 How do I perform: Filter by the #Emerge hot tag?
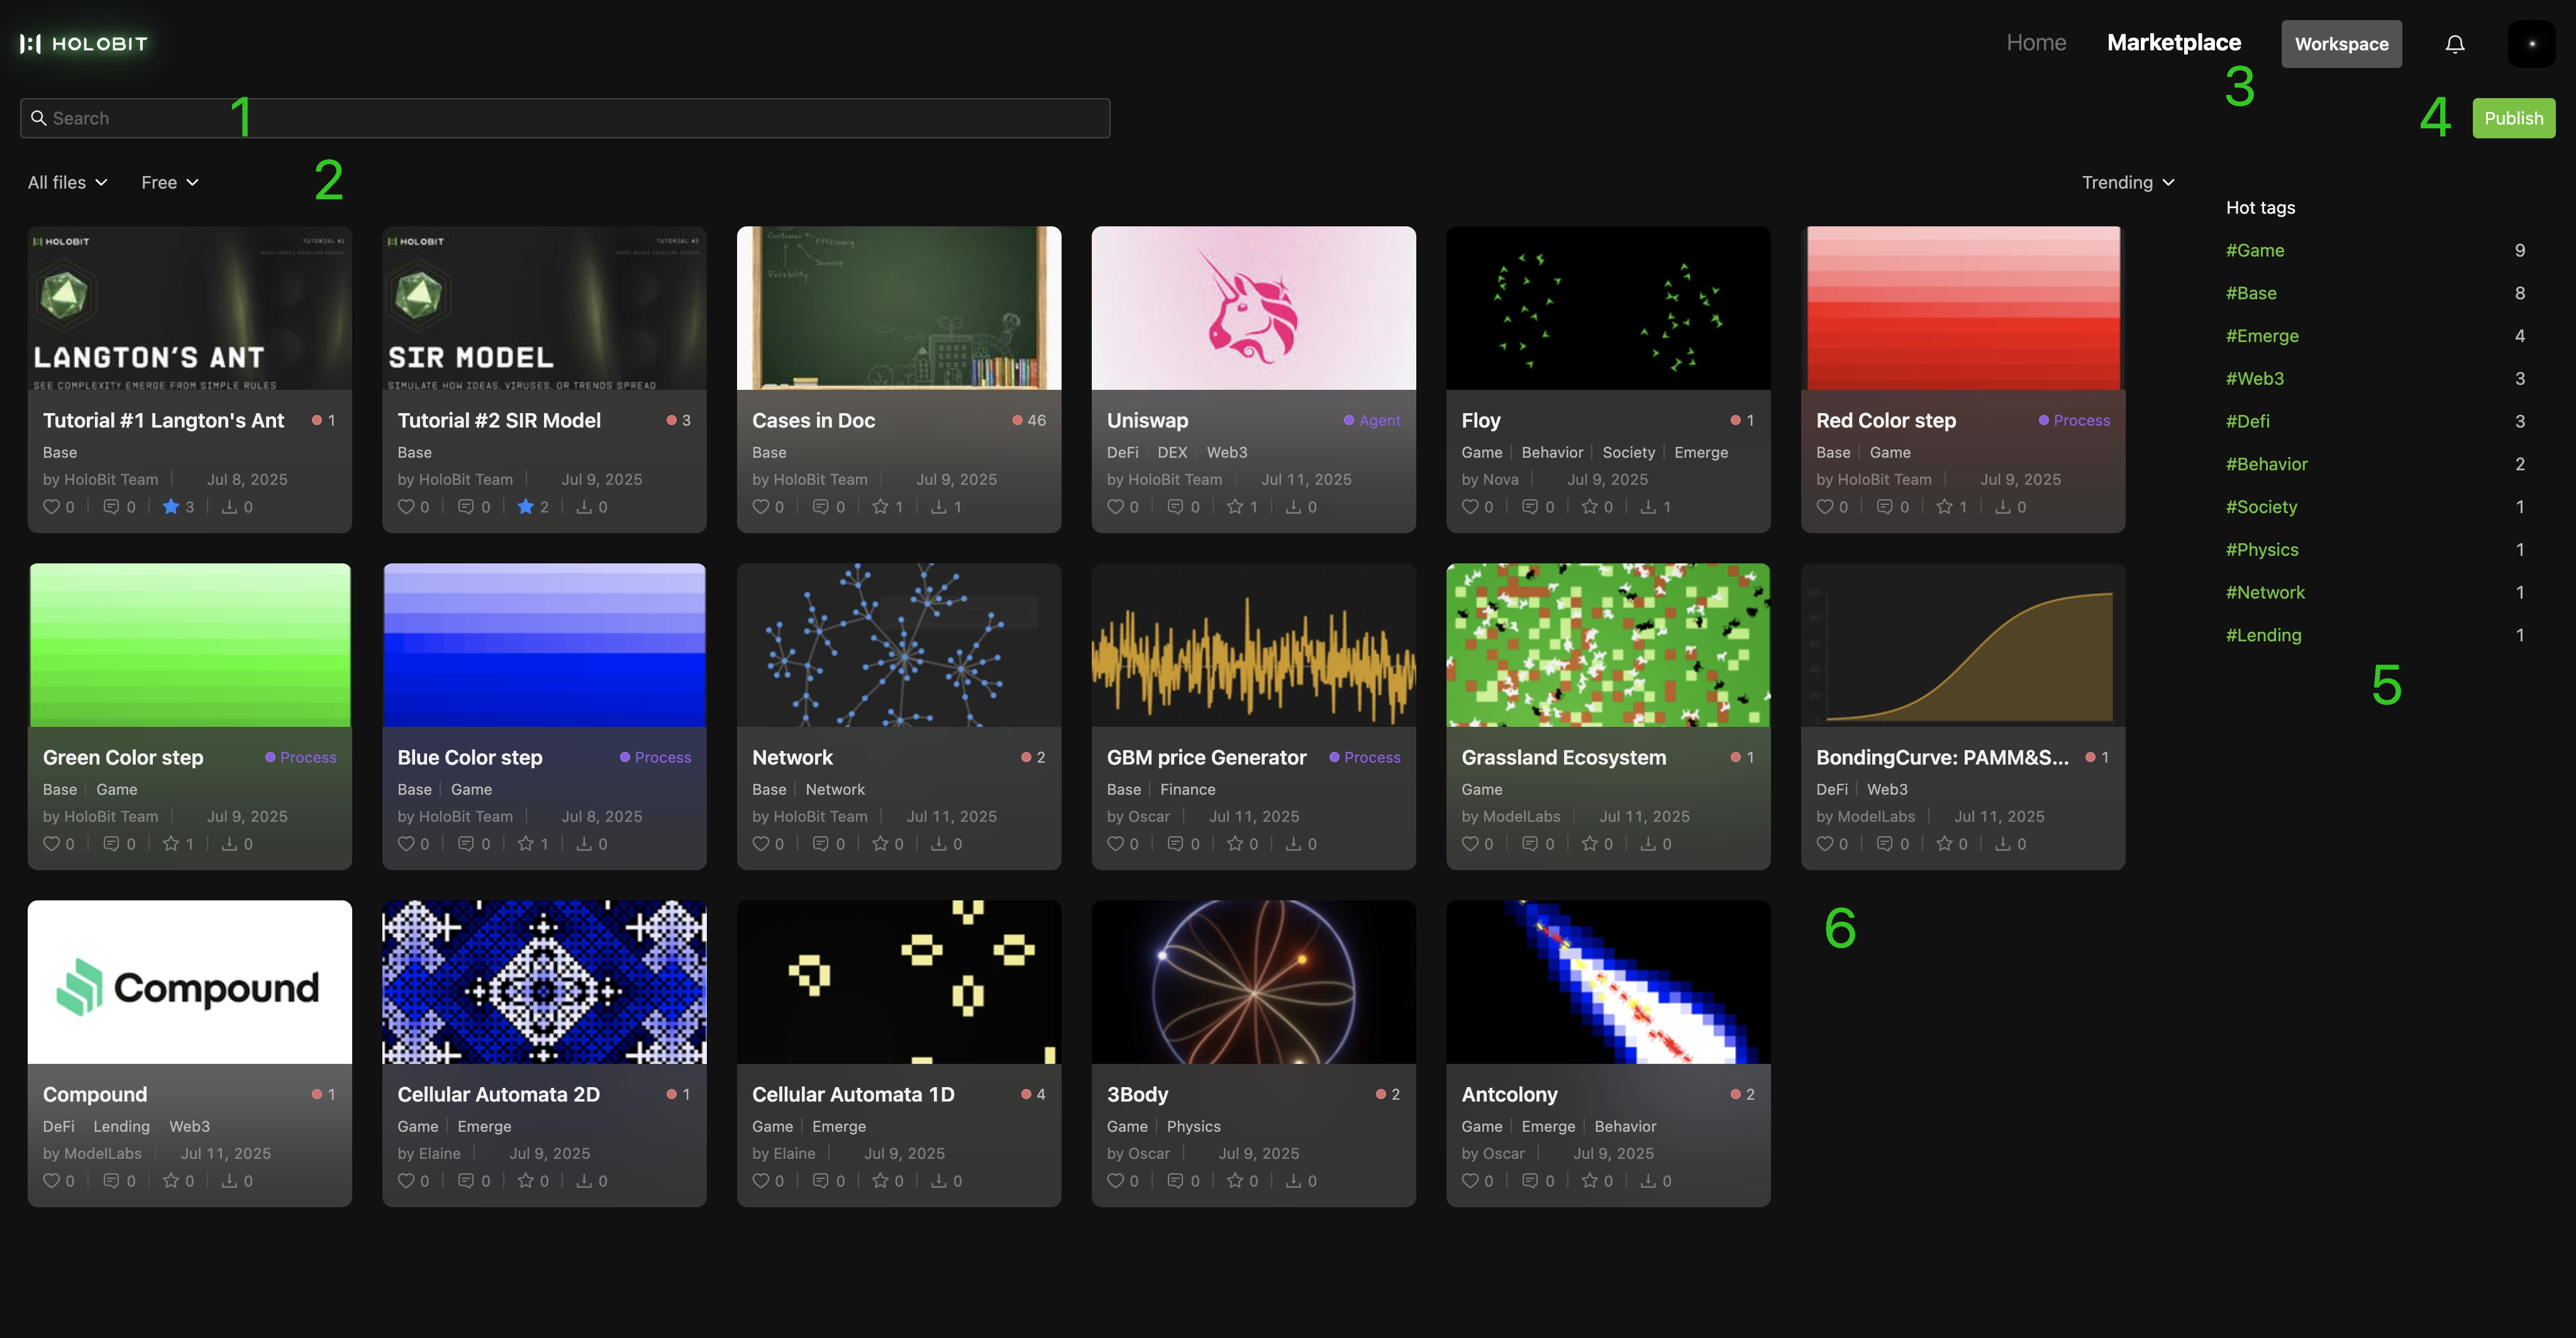click(2262, 336)
